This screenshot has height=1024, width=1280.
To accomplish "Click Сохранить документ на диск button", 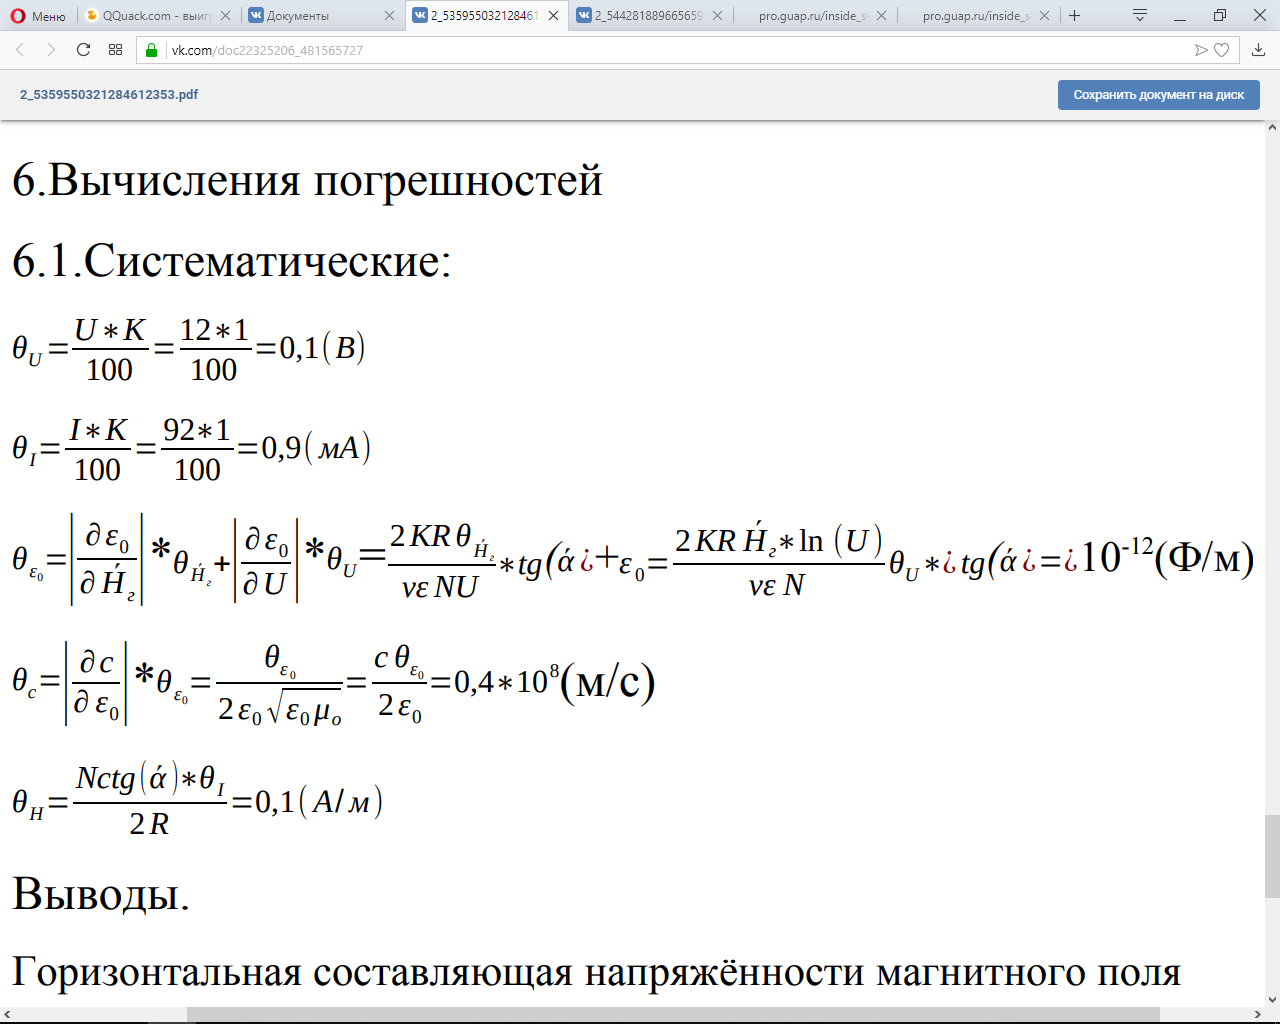I will coord(1159,95).
